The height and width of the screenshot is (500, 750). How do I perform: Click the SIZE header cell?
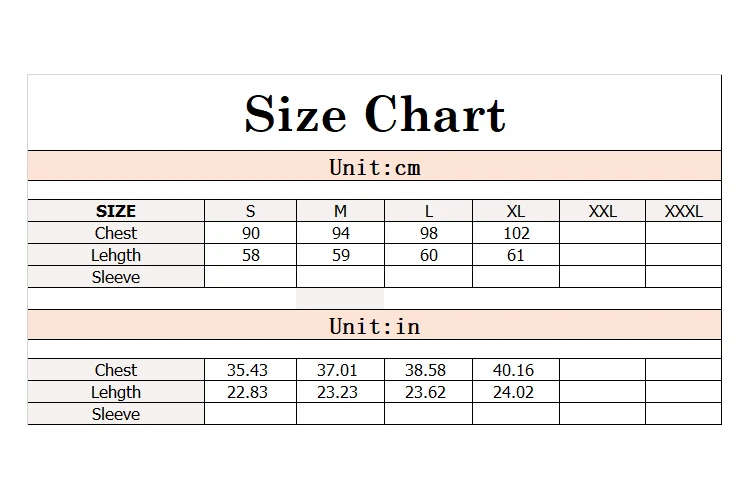pyautogui.click(x=116, y=211)
